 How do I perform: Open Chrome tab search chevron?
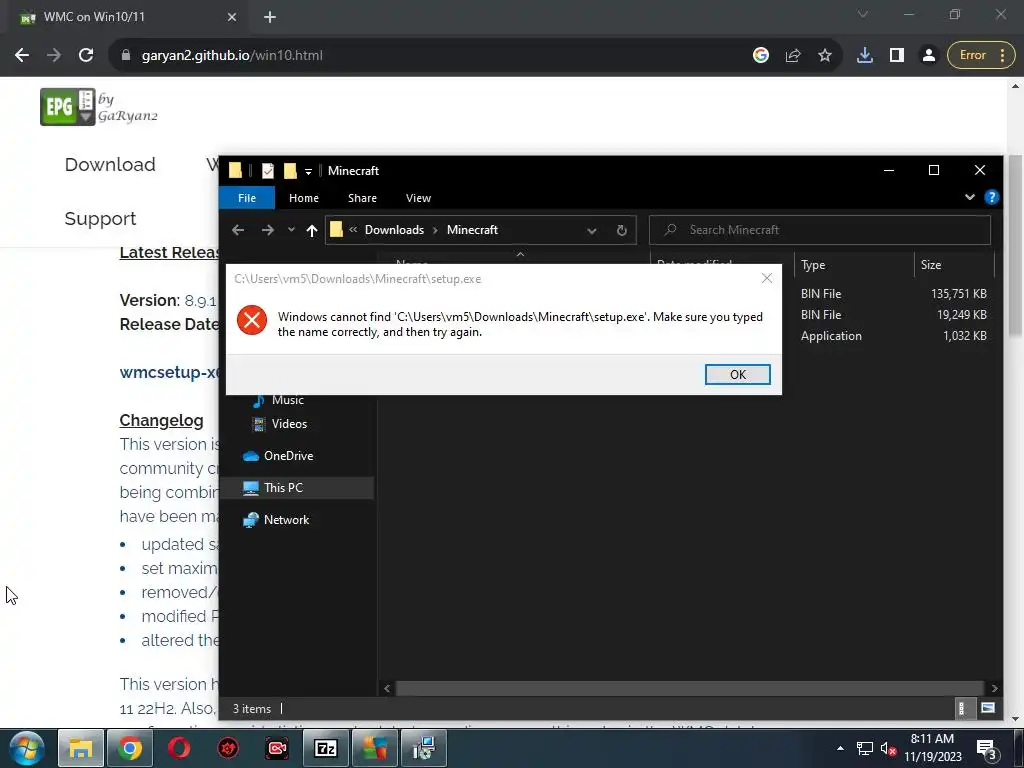coord(863,14)
